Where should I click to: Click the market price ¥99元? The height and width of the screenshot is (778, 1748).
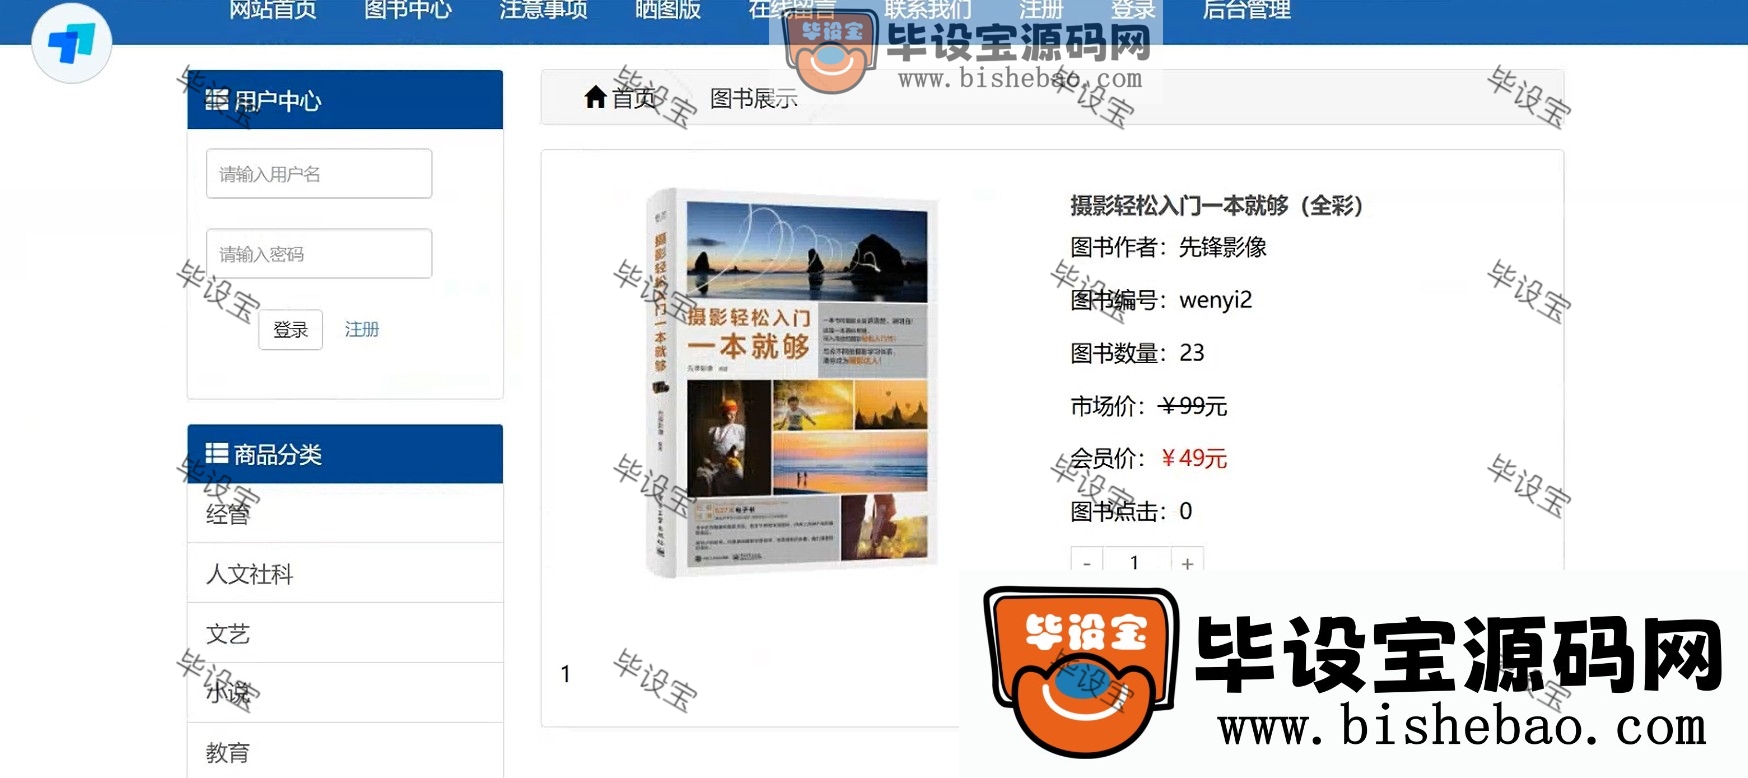(x=1193, y=406)
